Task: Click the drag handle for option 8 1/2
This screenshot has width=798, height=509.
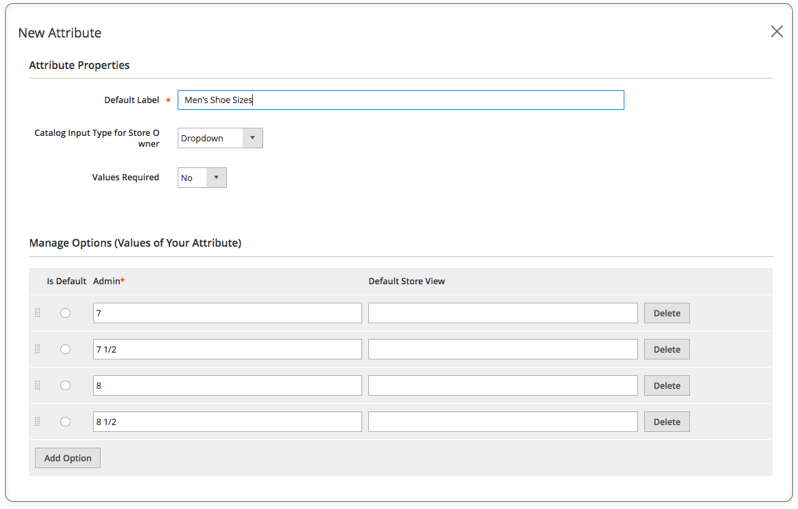Action: (x=37, y=421)
